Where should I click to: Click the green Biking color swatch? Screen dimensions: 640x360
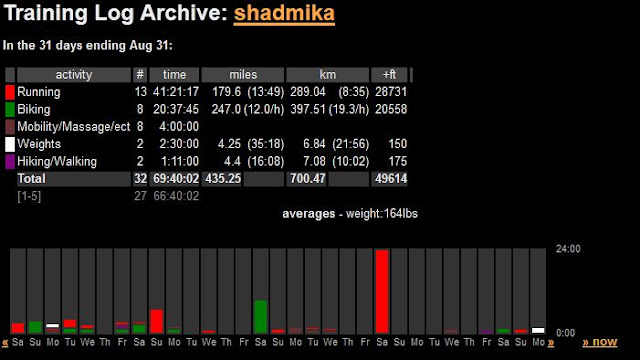coord(10,109)
